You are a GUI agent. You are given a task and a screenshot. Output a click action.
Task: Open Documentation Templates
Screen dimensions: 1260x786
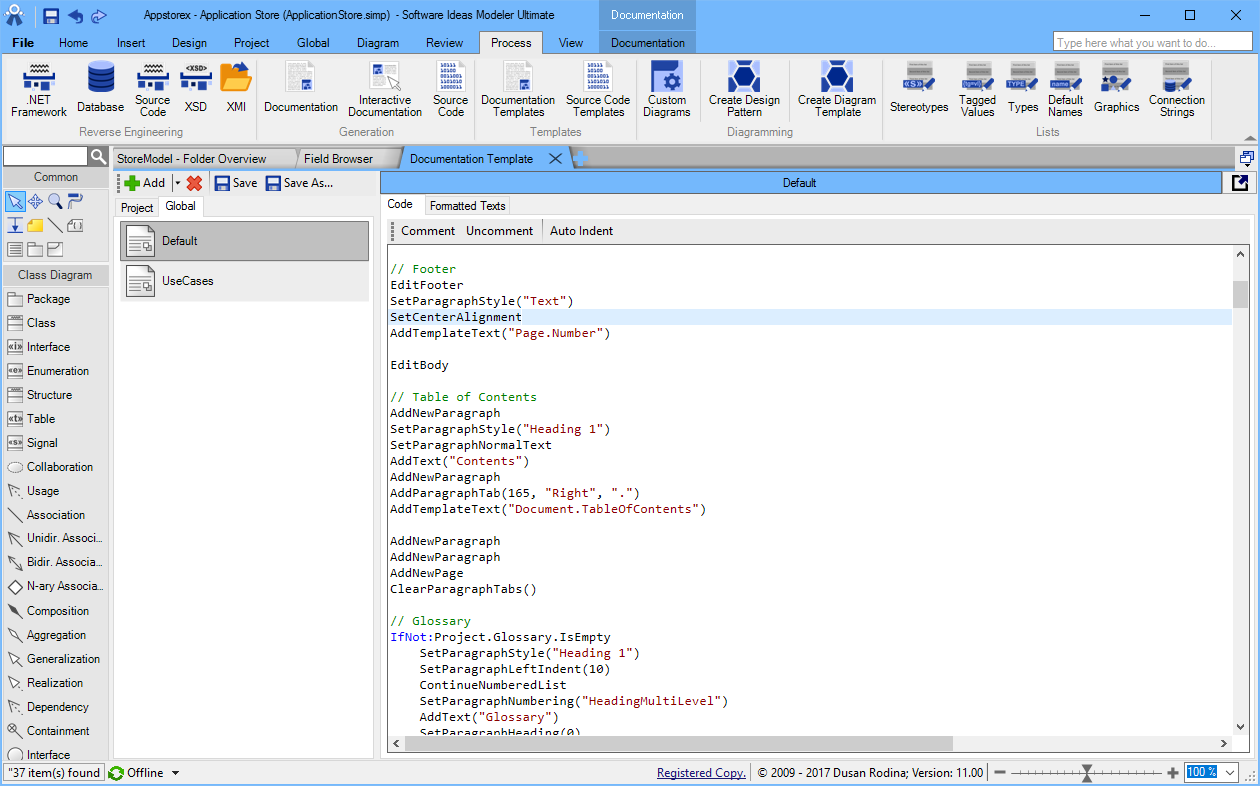click(518, 89)
